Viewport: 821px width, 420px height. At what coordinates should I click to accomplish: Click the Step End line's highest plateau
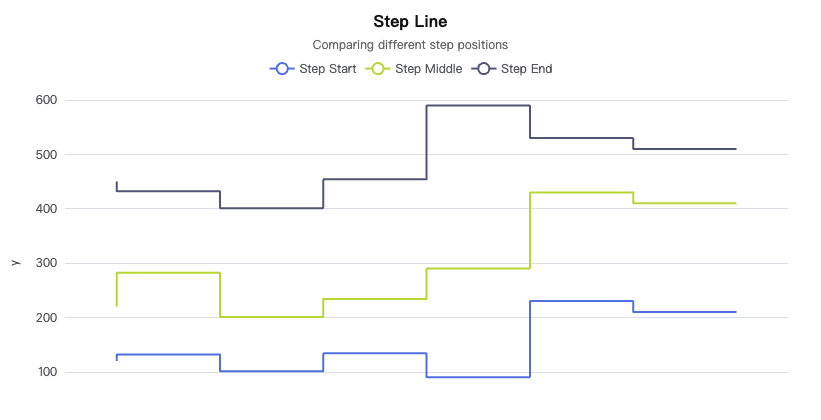478,105
